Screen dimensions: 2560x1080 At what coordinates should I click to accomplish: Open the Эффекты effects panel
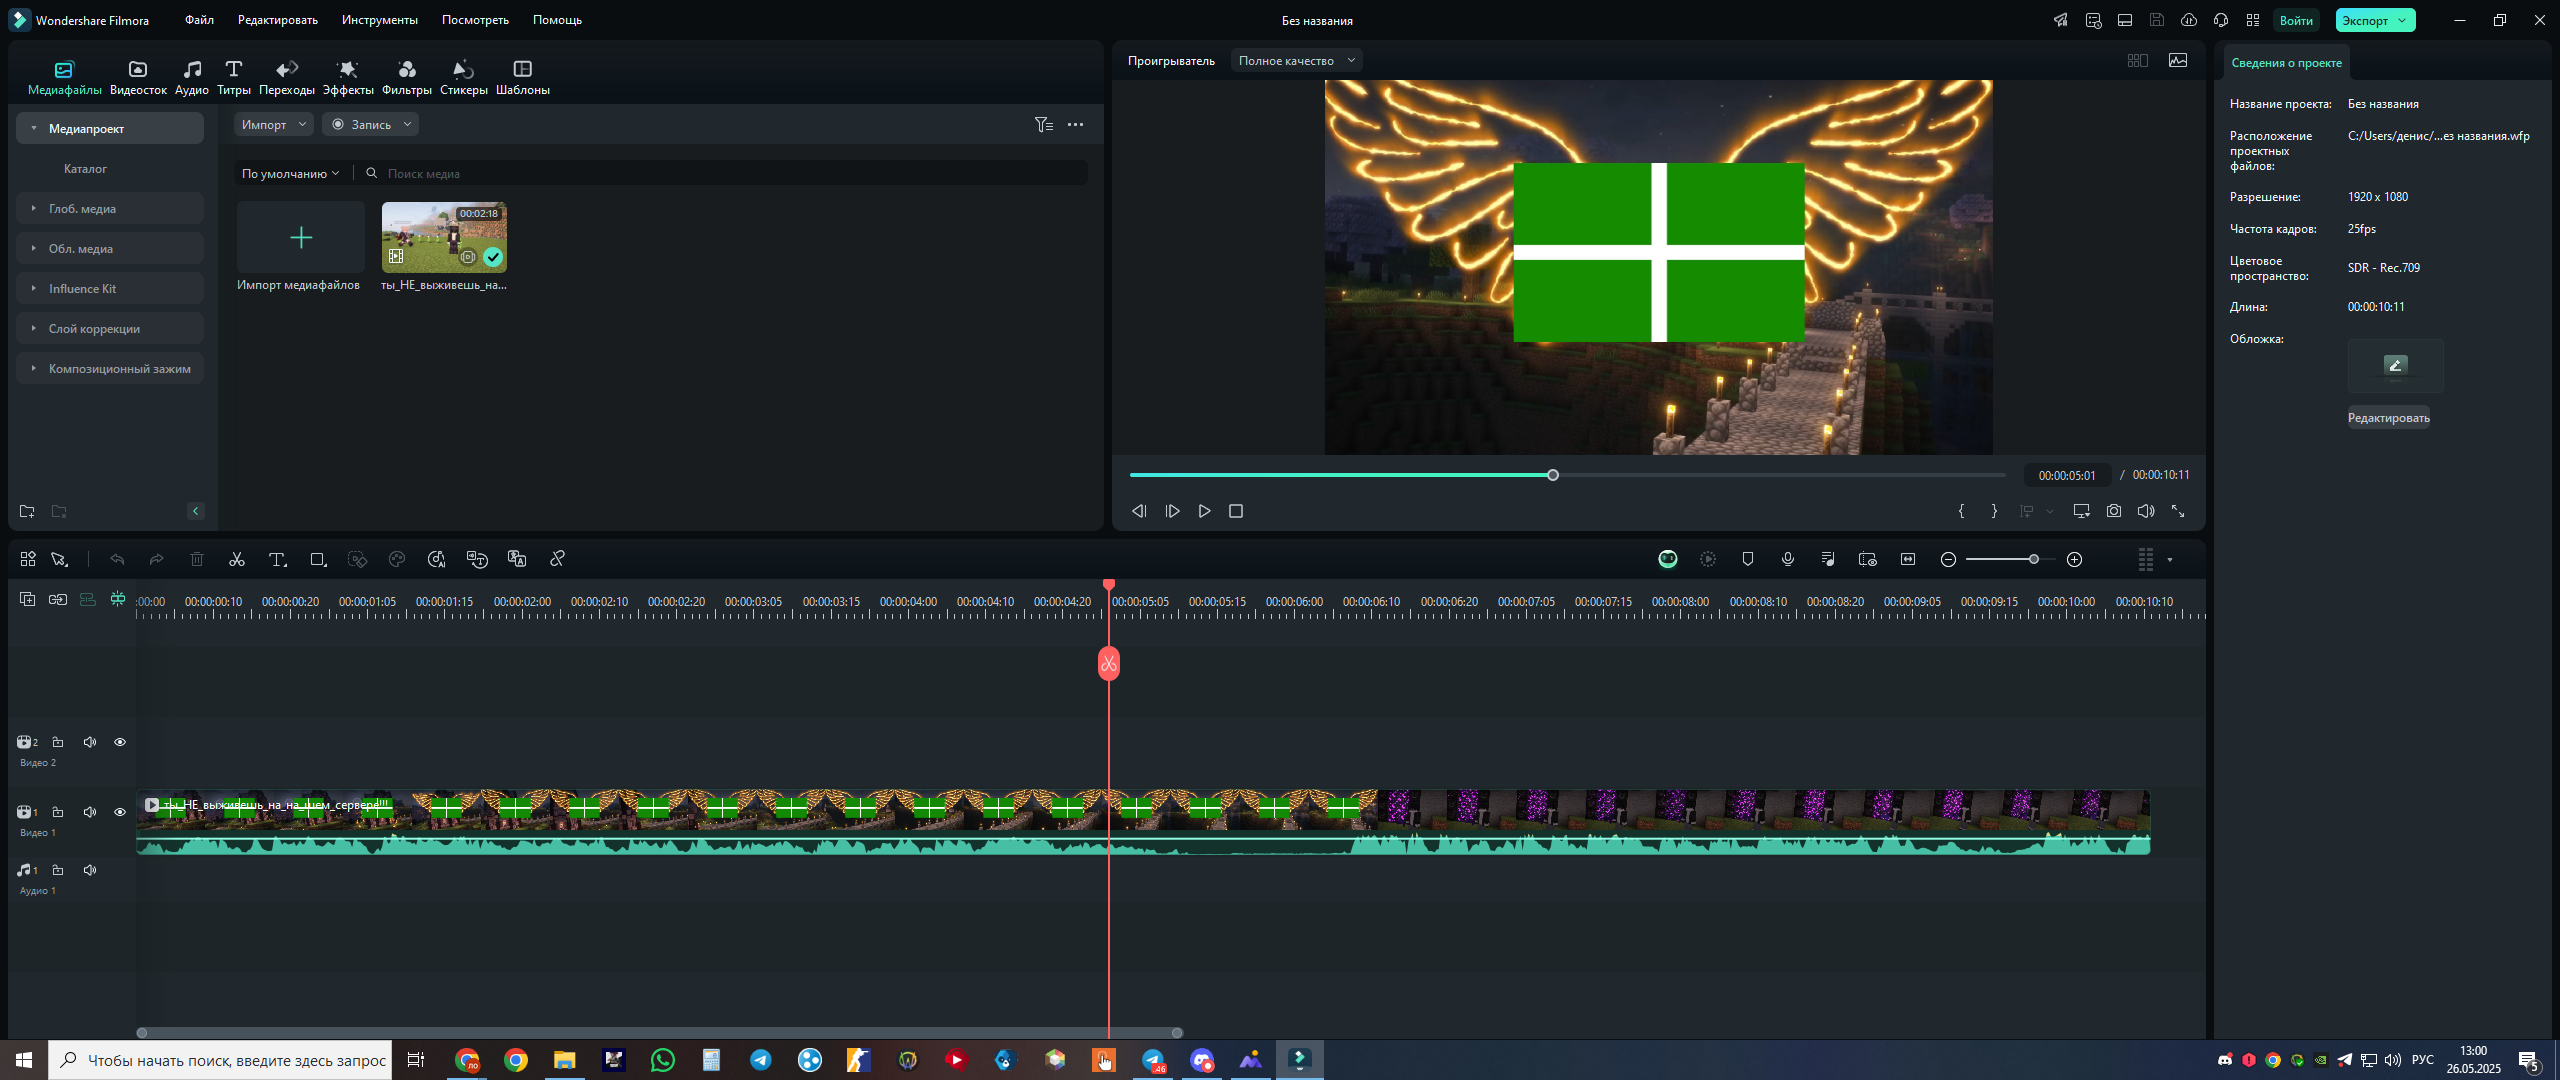347,77
